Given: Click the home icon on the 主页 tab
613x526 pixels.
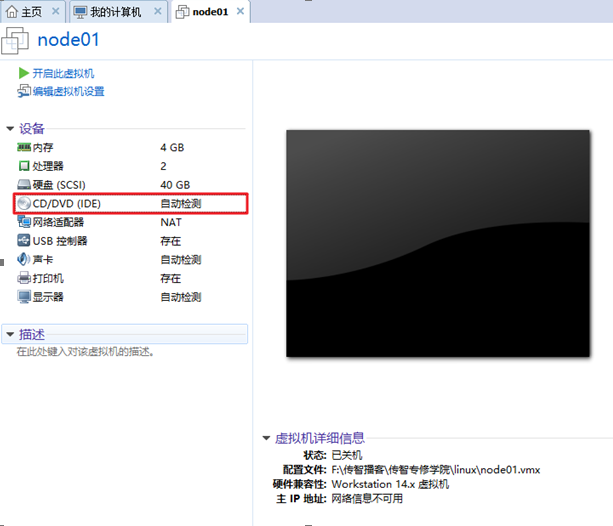Looking at the screenshot, I should (12, 12).
